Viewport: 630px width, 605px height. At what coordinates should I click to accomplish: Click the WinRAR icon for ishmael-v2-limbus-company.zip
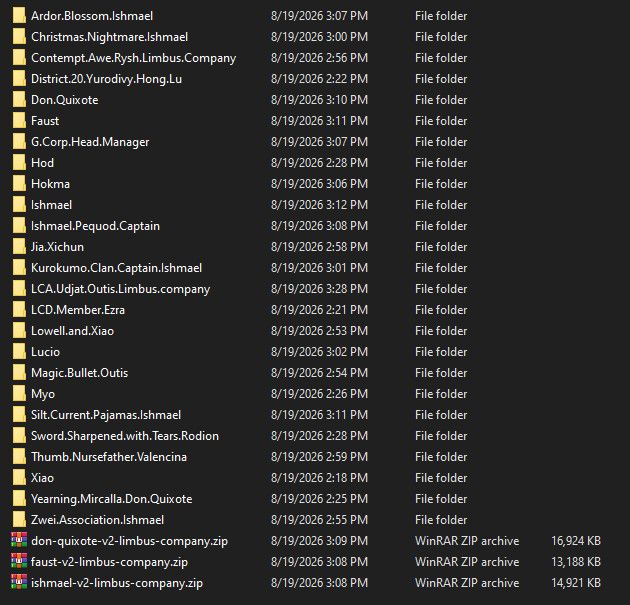pyautogui.click(x=19, y=583)
